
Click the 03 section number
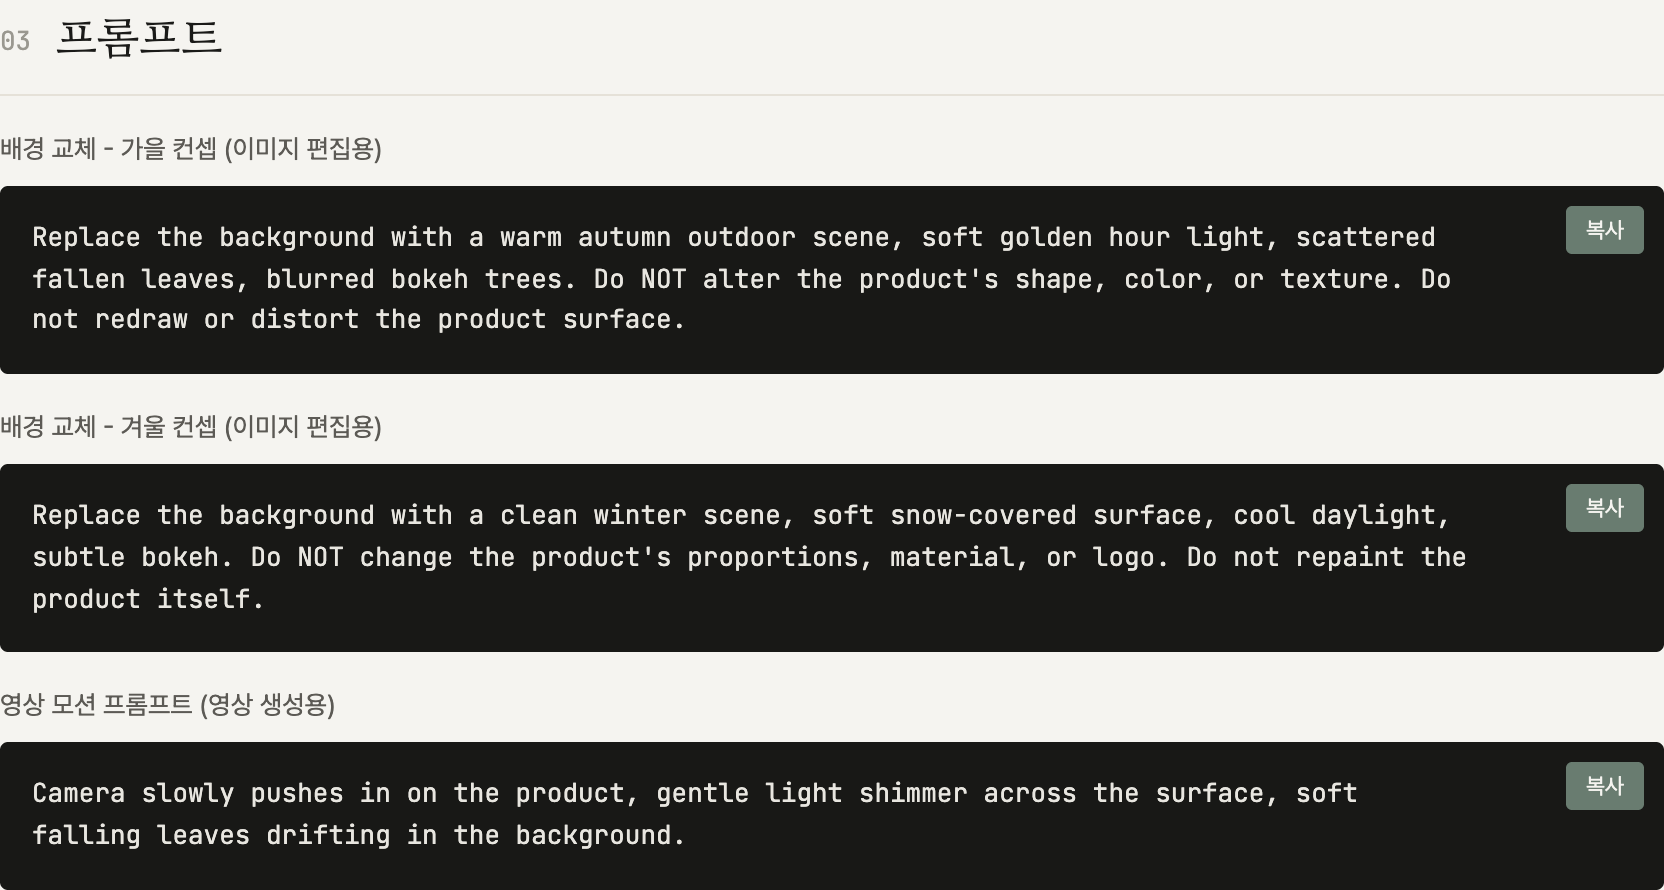click(x=15, y=41)
